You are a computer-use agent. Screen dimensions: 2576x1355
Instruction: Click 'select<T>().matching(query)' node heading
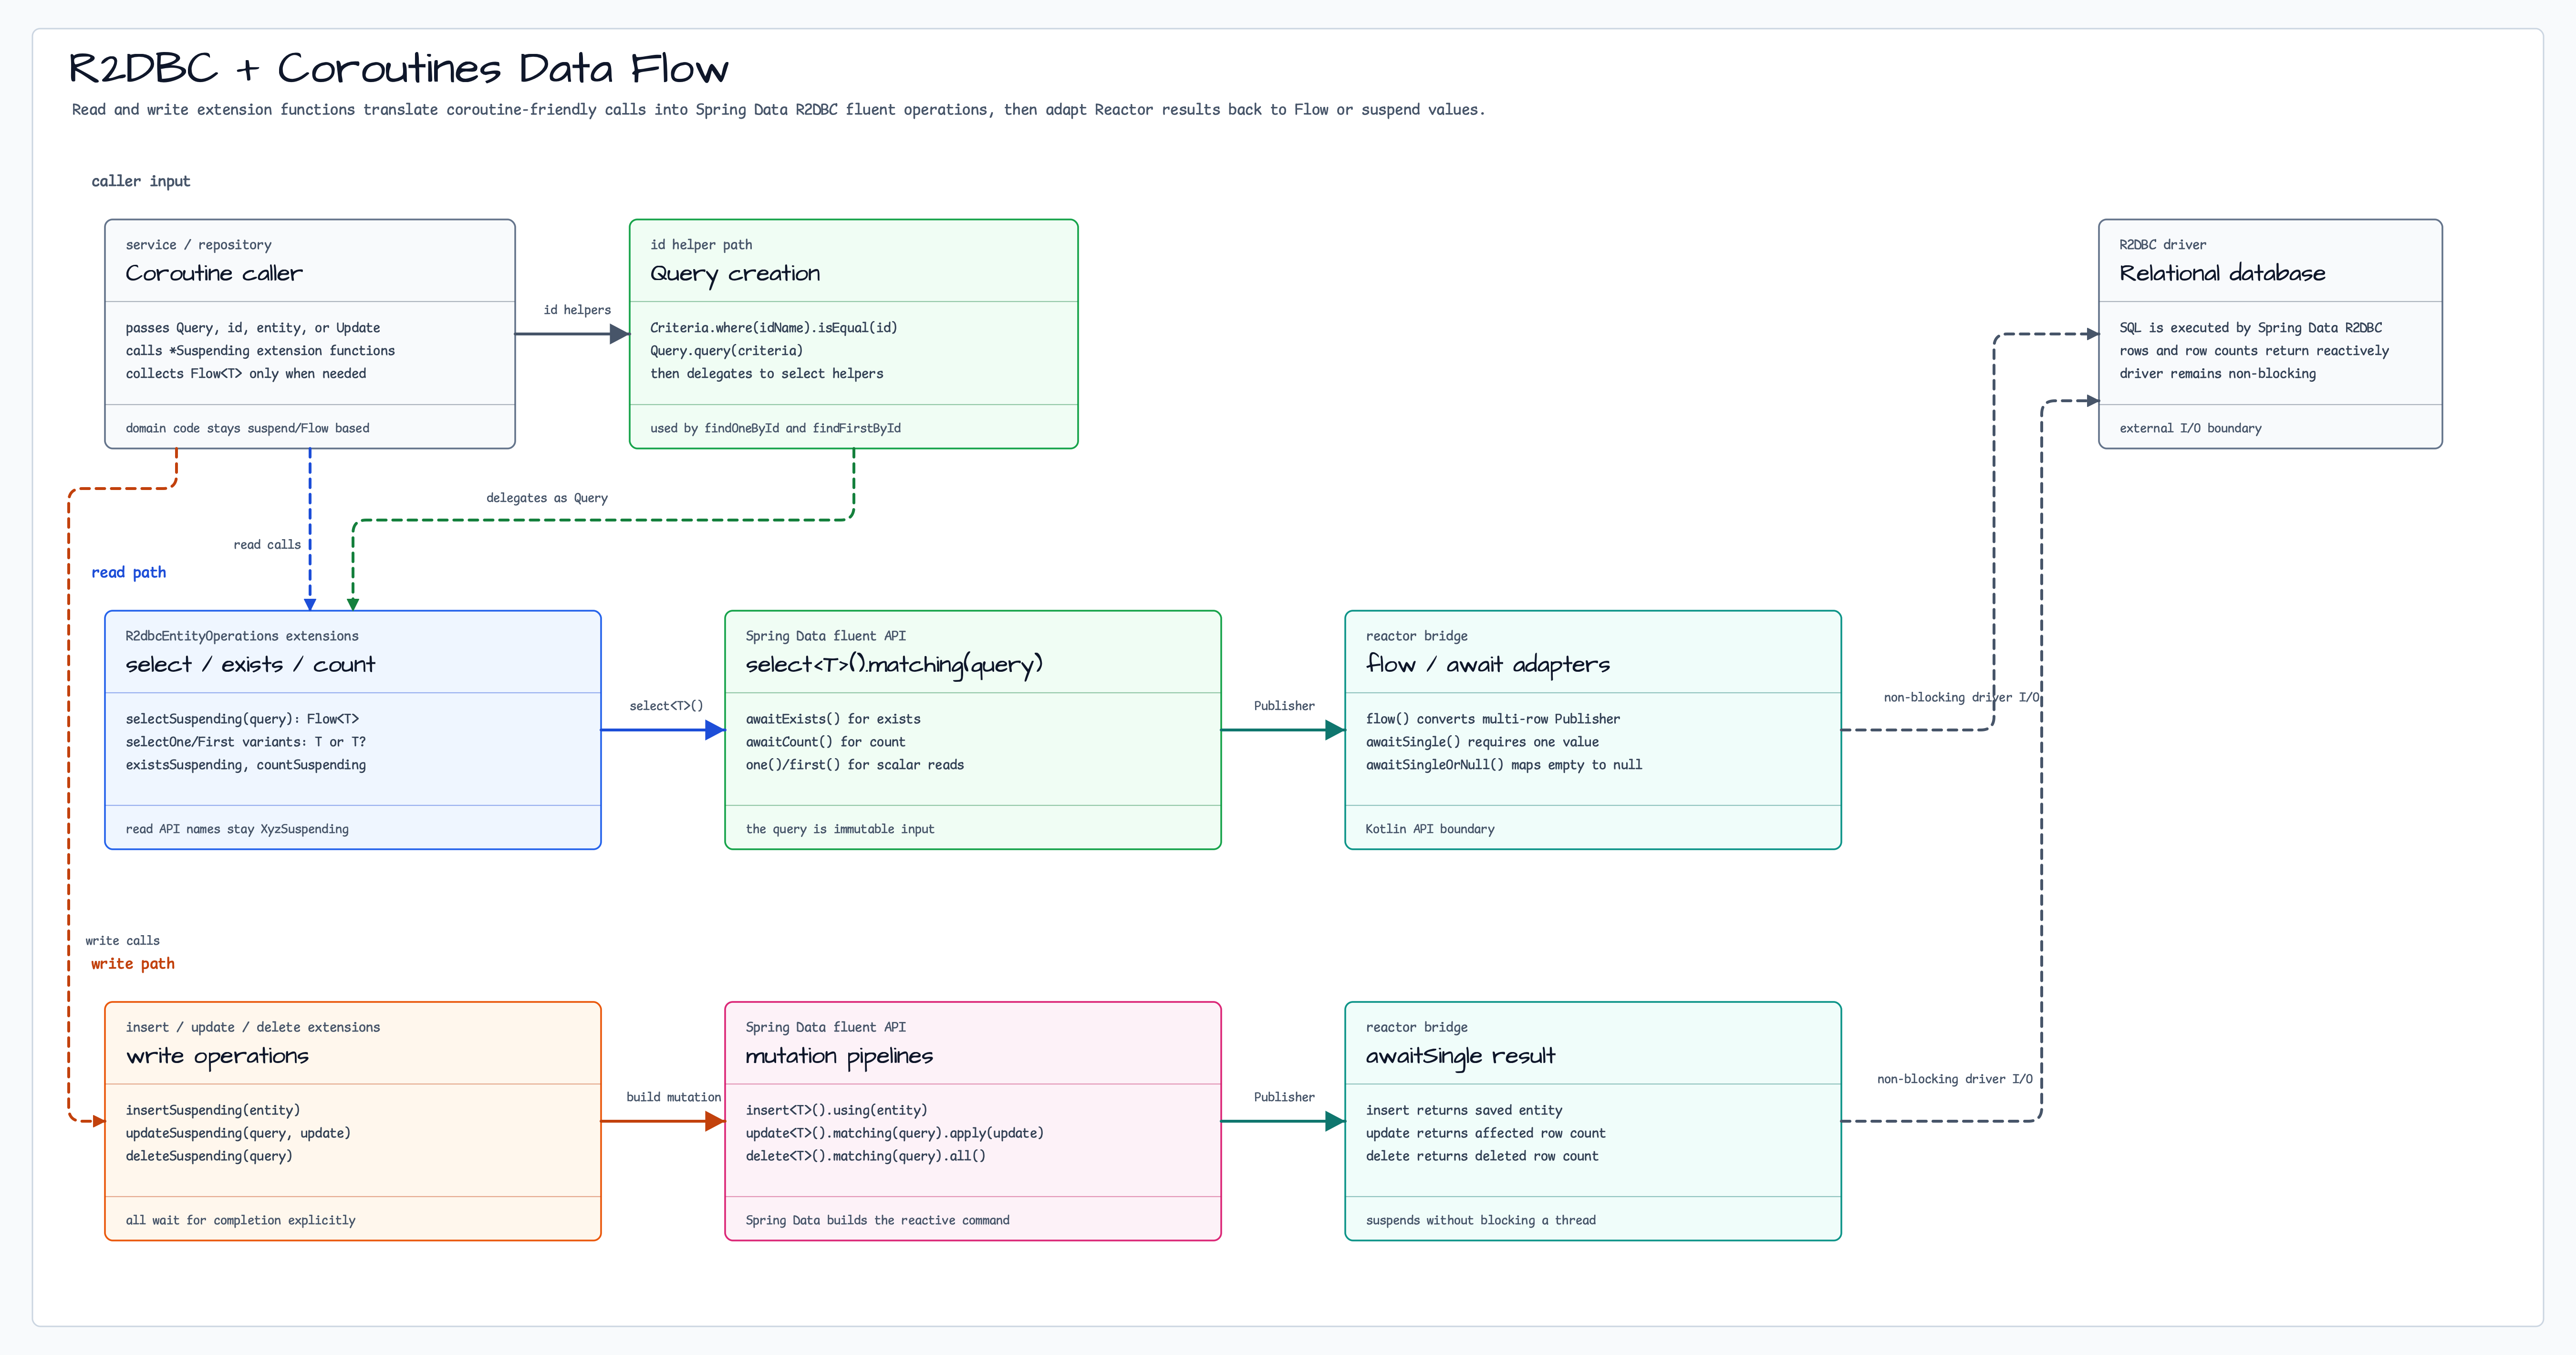[894, 666]
